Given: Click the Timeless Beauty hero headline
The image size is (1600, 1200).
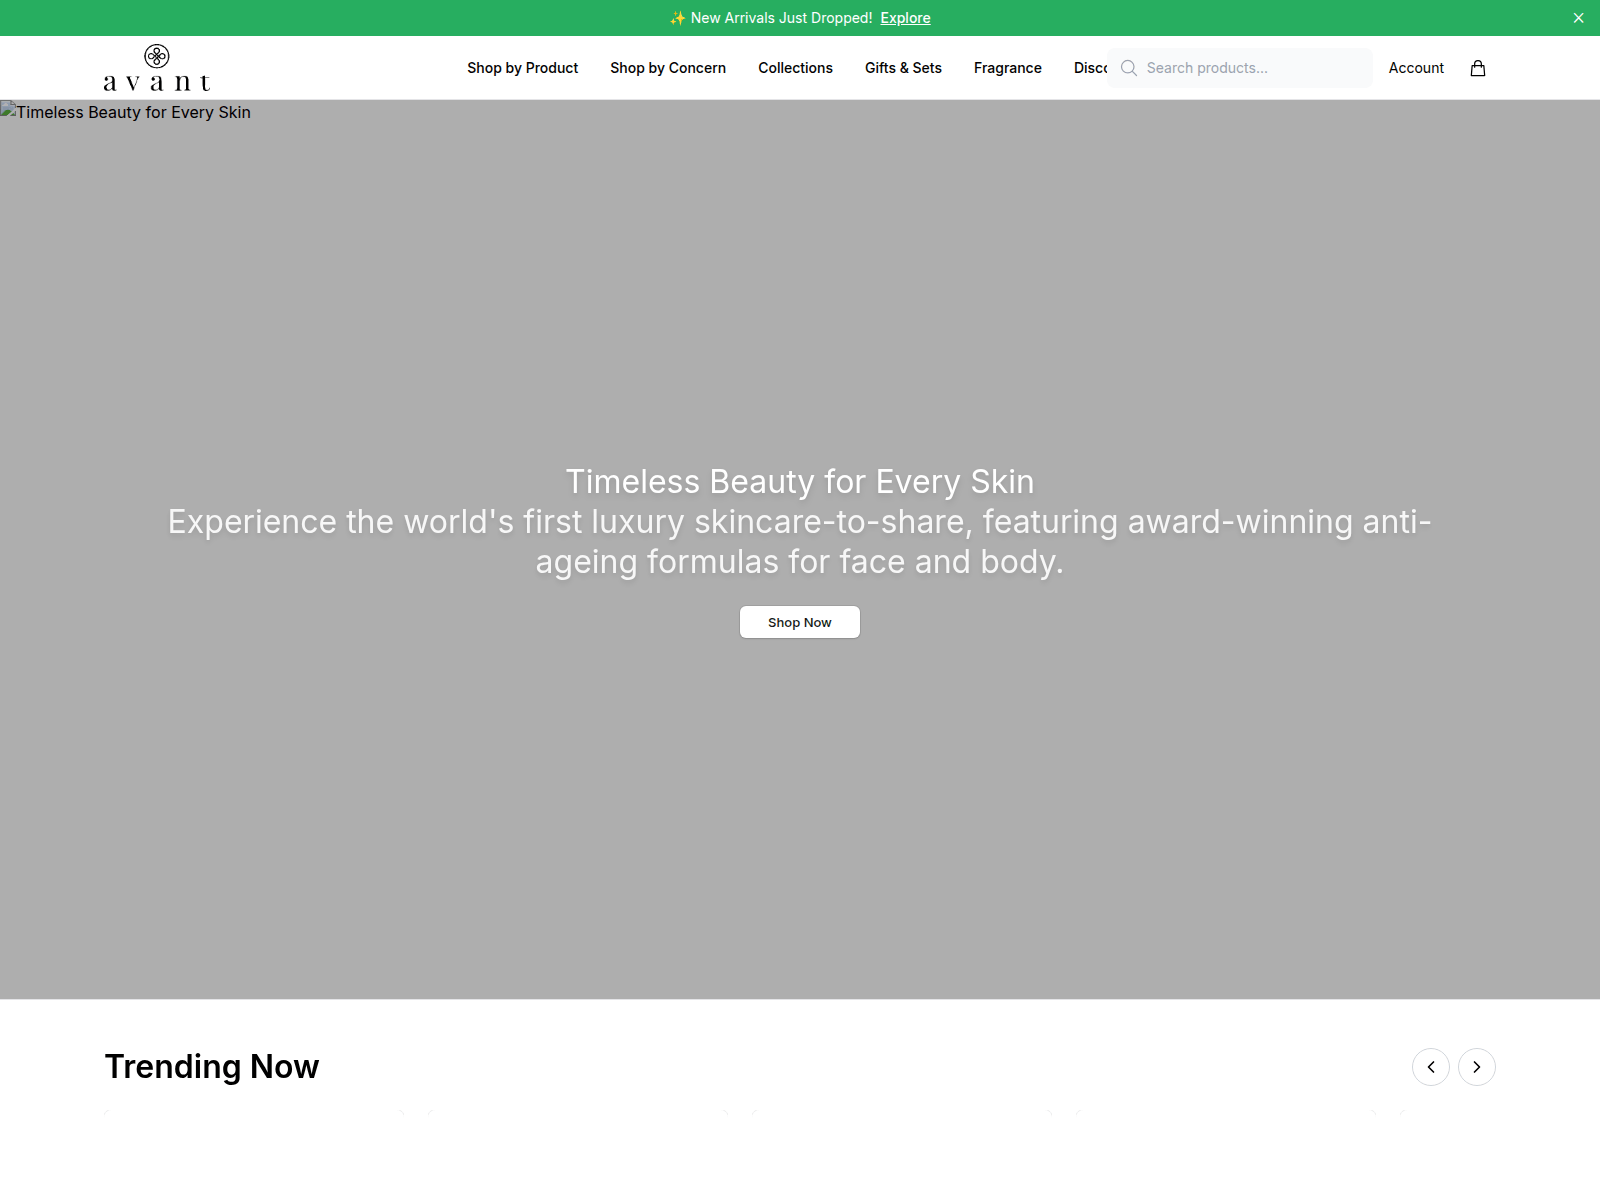Looking at the screenshot, I should pos(800,481).
